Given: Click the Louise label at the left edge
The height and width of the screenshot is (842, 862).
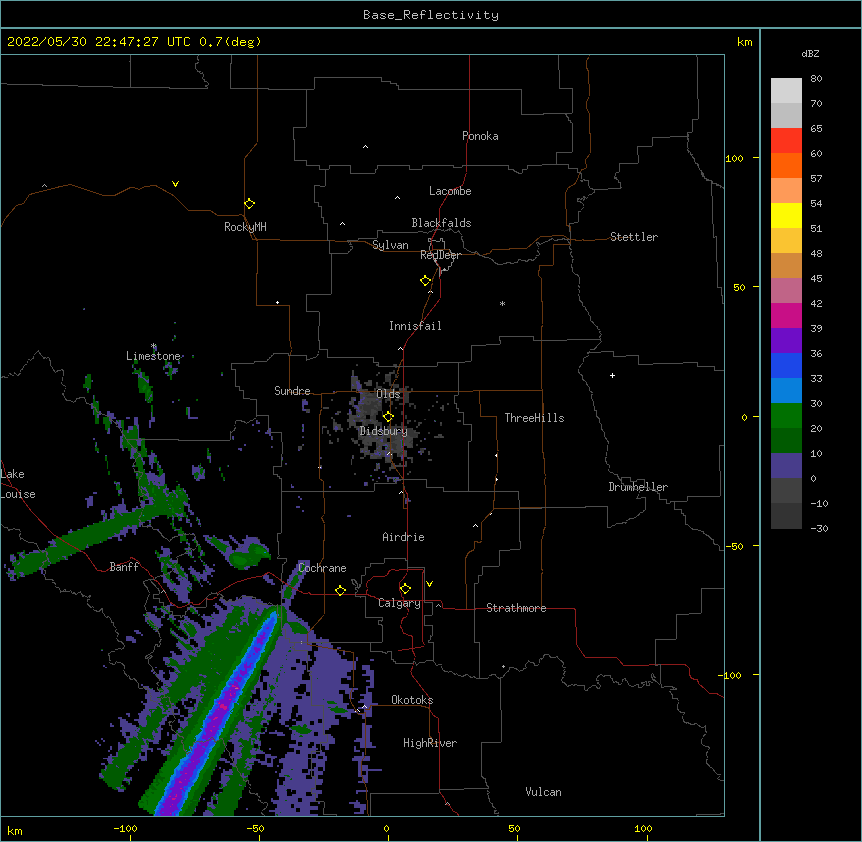Looking at the screenshot, I should tap(18, 494).
